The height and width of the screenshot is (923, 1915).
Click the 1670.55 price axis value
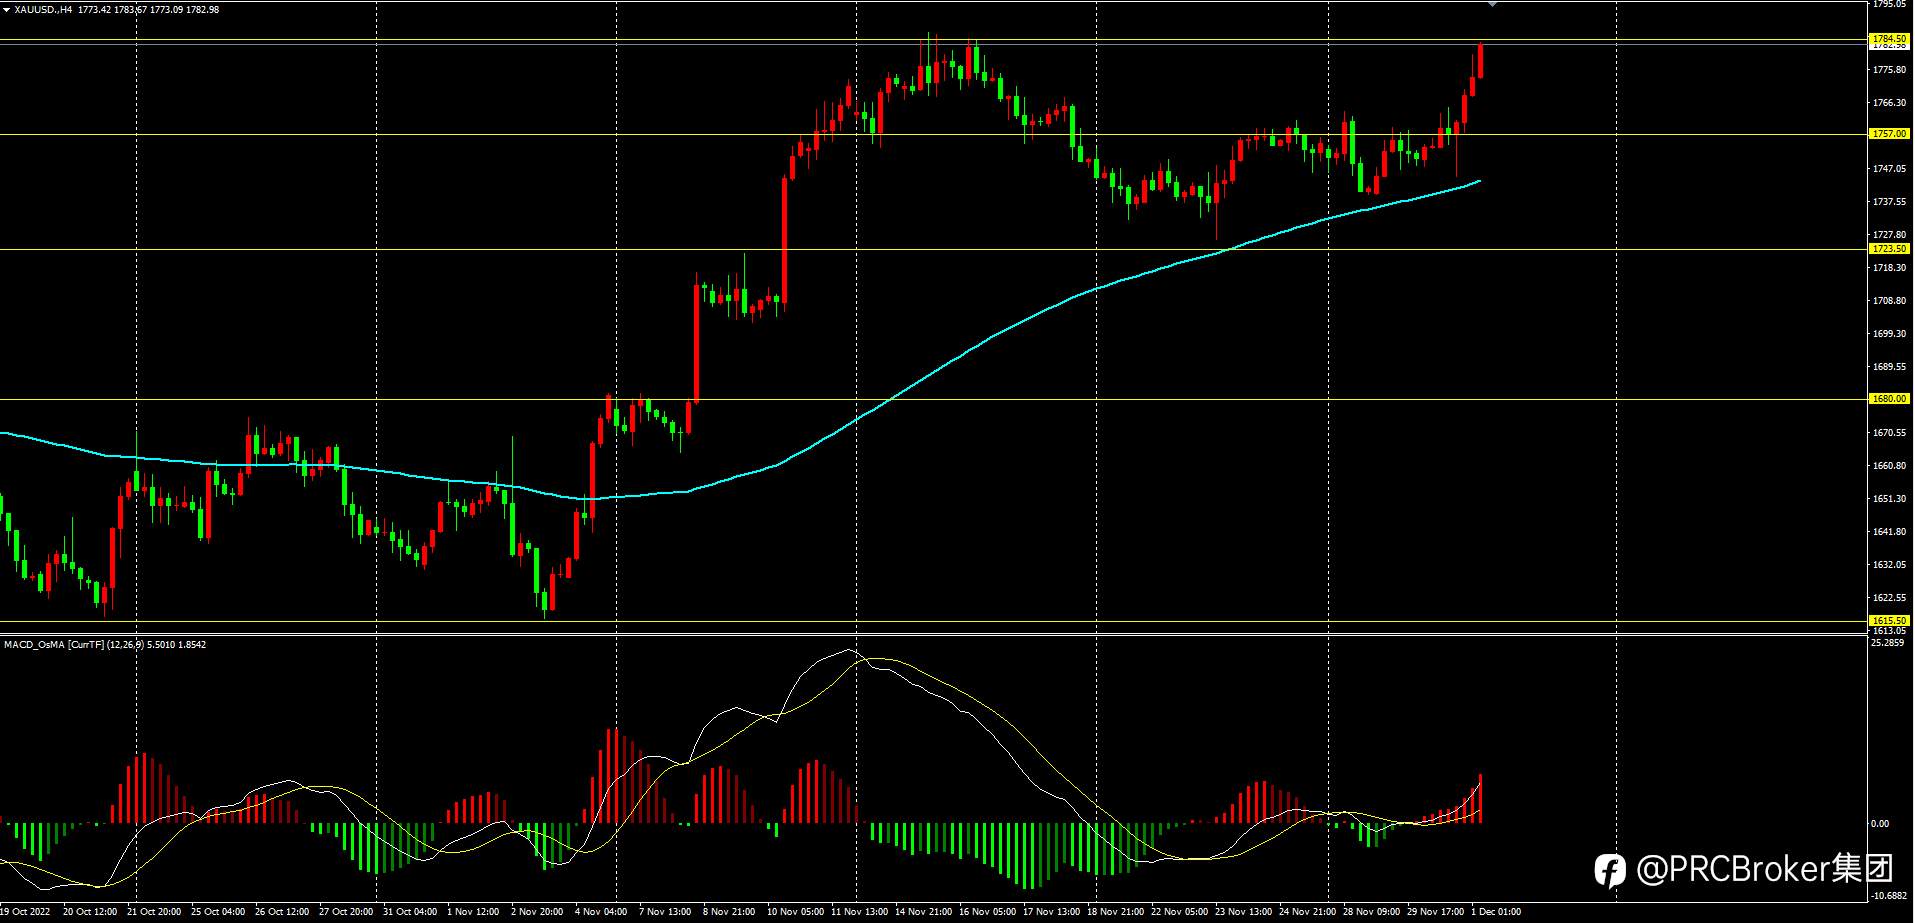click(1889, 433)
